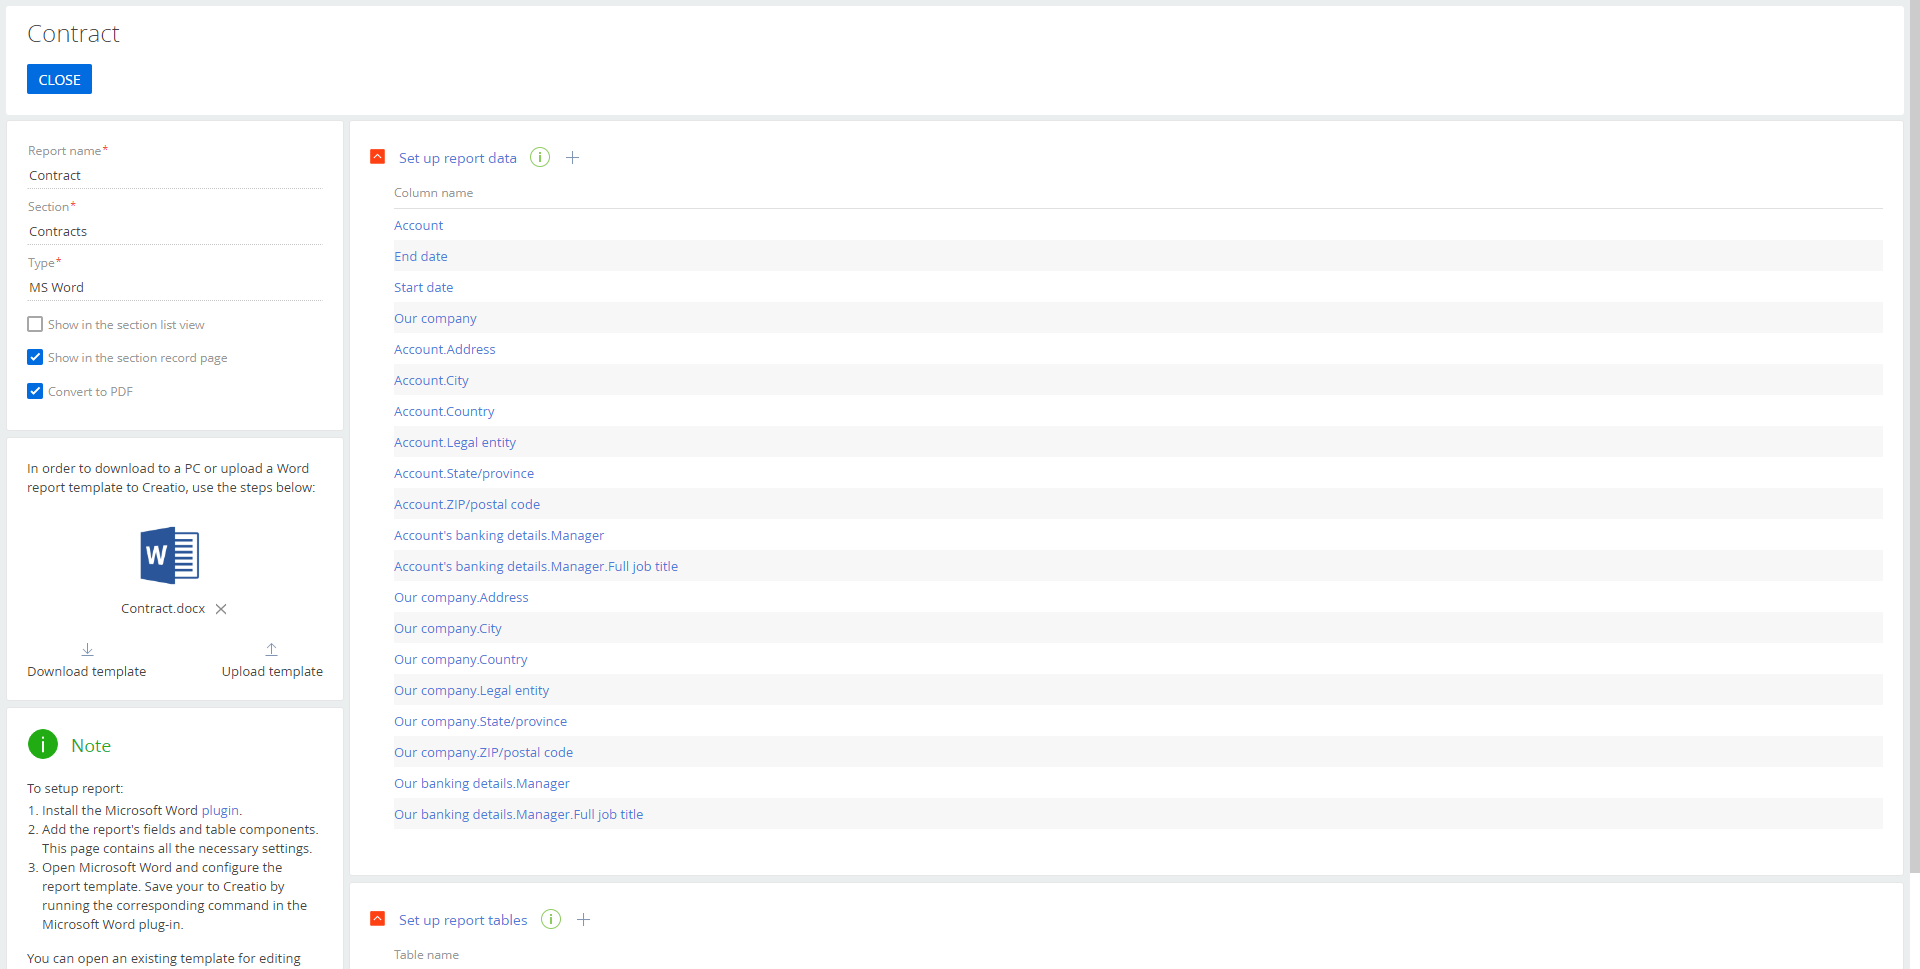This screenshot has width=1920, height=969.
Task: Click the Table name header
Action: (x=427, y=955)
